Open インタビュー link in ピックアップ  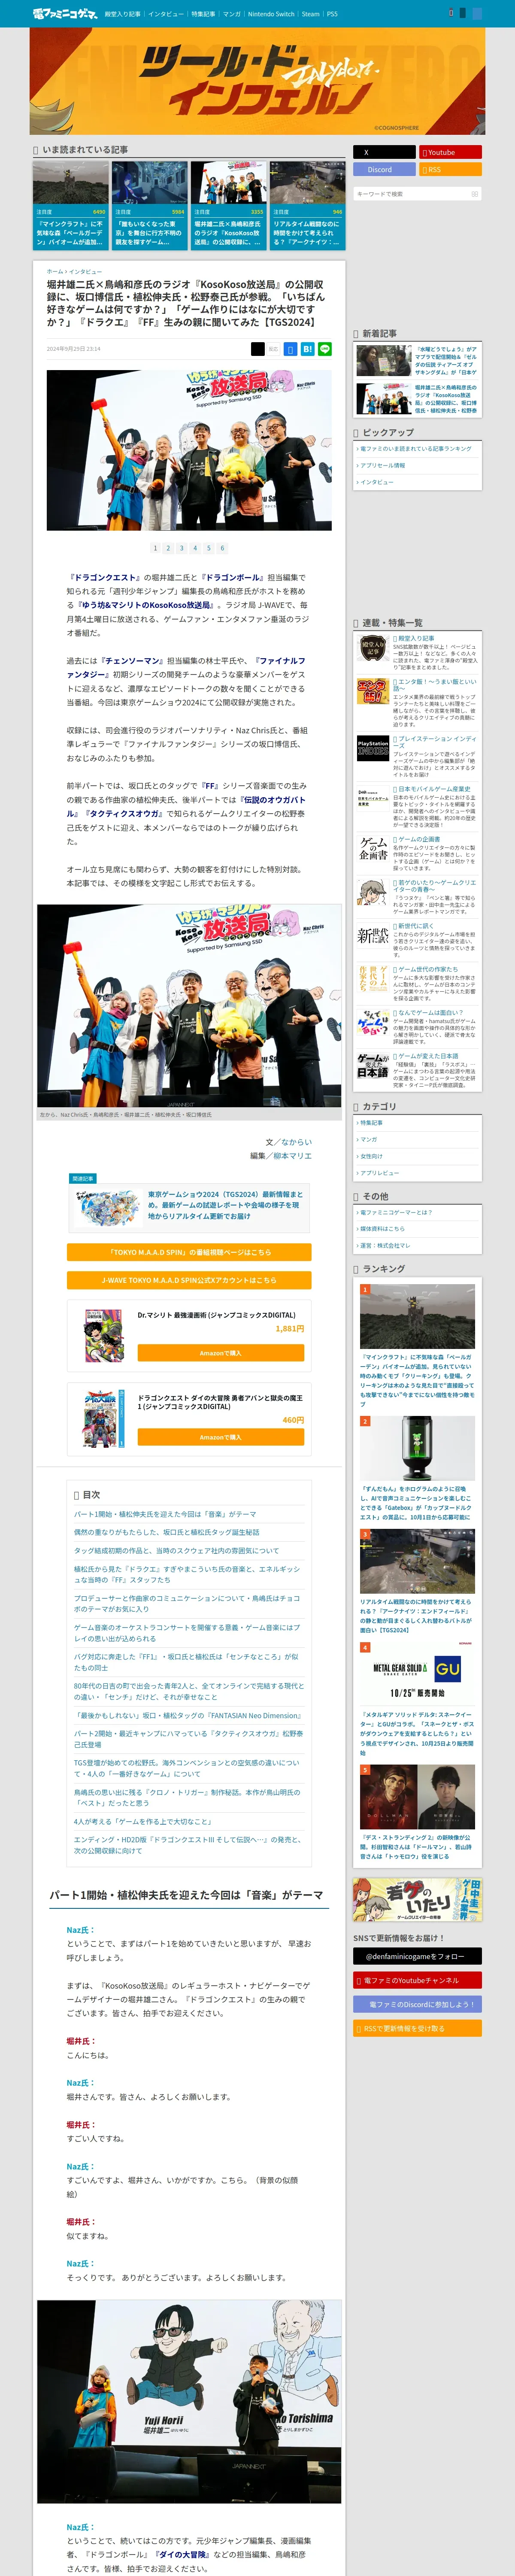(376, 482)
